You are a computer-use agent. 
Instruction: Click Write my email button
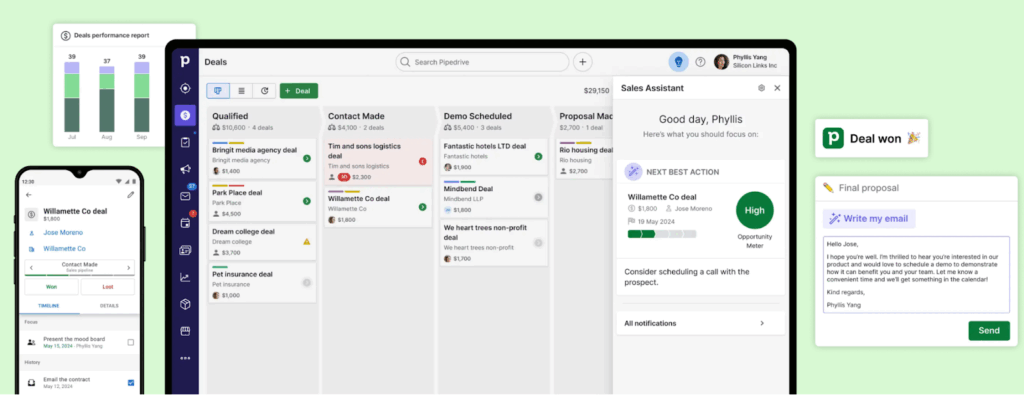click(x=869, y=219)
